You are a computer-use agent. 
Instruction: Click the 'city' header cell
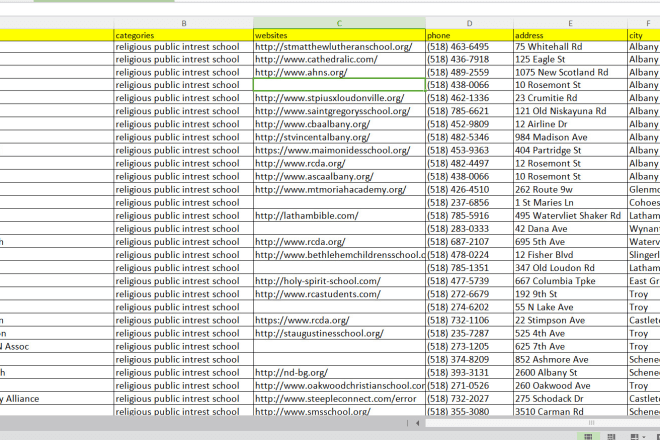point(644,35)
